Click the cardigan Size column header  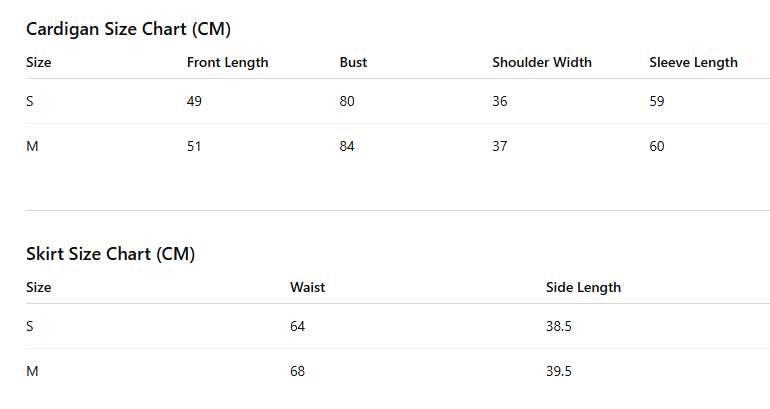[x=38, y=62]
